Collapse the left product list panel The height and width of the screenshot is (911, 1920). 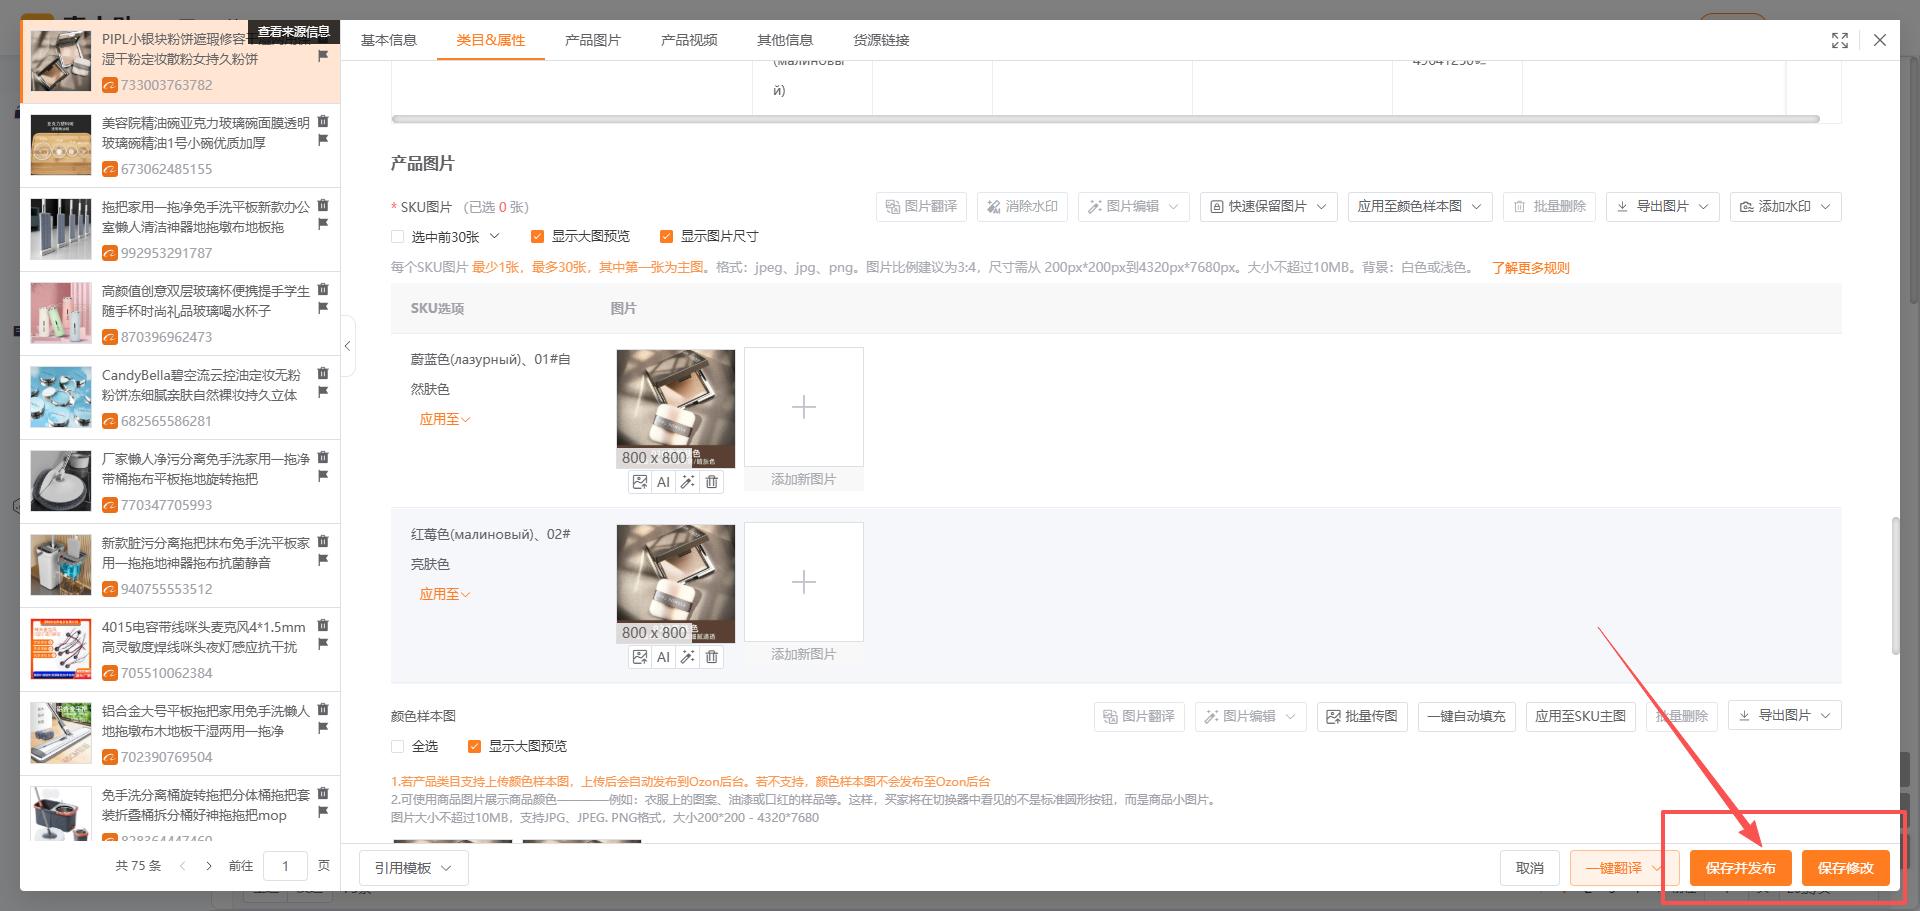point(348,346)
